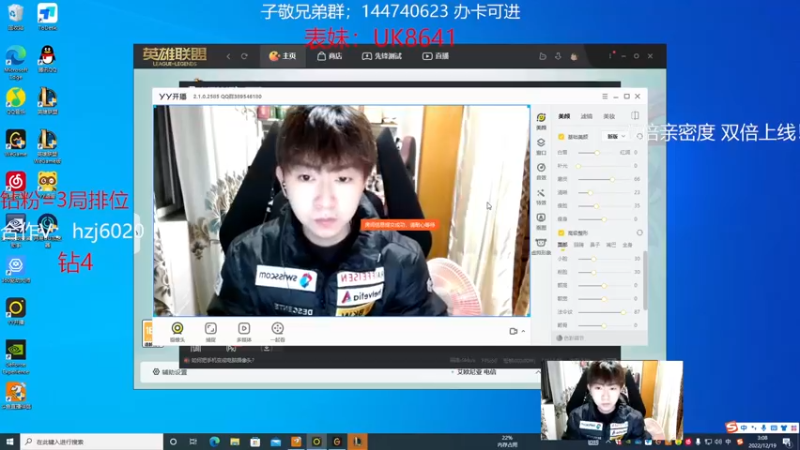Open the Recycle Bin desktop icon
Viewport: 800px width, 450px height.
(16, 17)
